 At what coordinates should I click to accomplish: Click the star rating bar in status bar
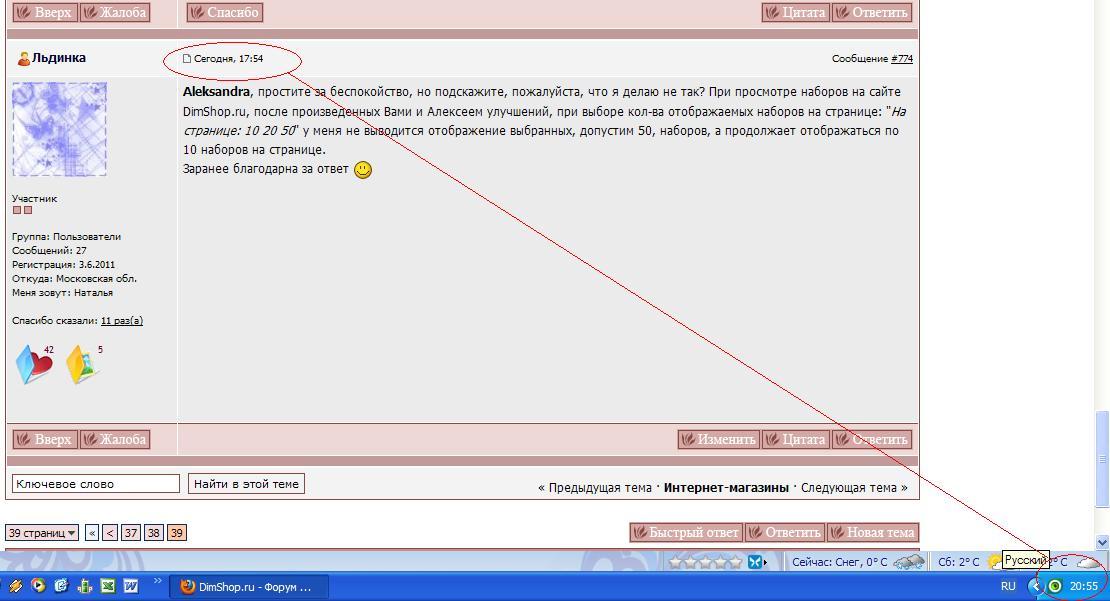(705, 562)
